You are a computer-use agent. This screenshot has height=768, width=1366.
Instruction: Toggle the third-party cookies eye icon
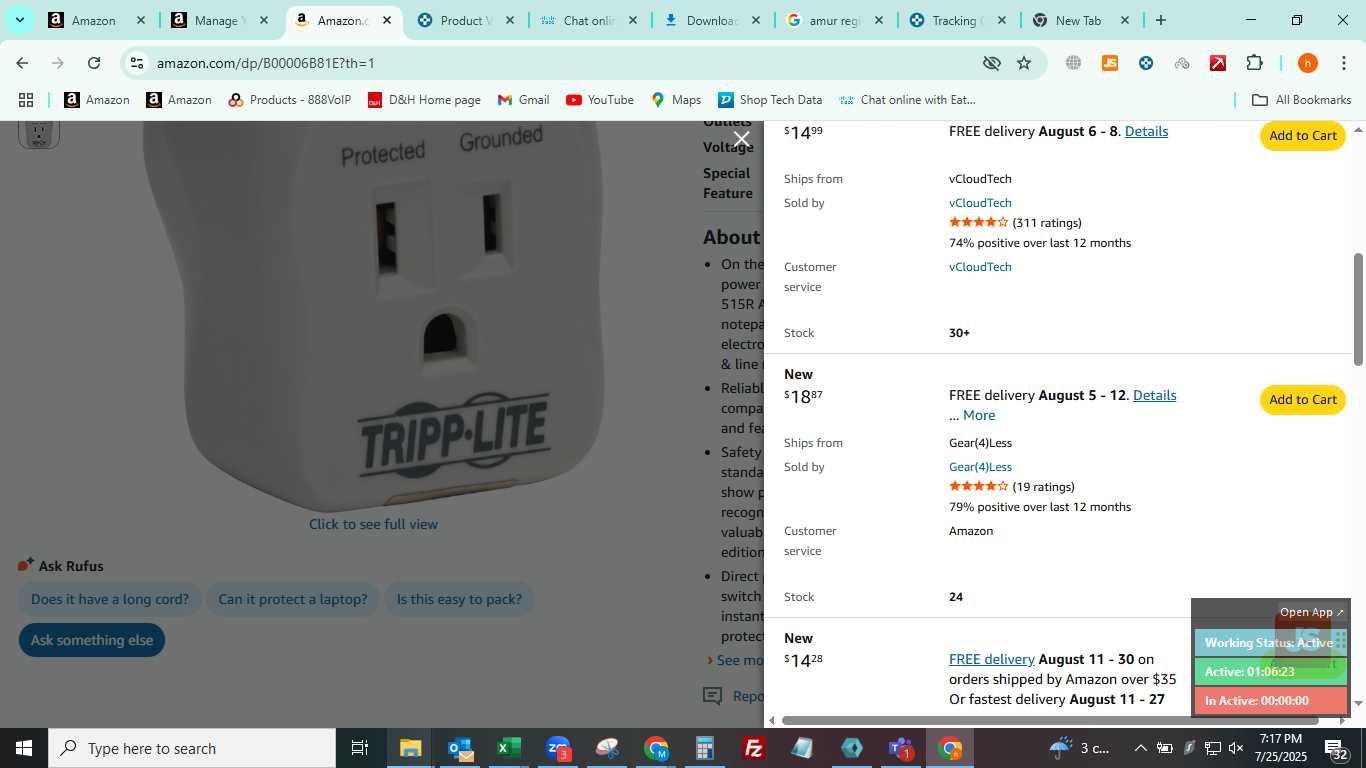coord(991,63)
